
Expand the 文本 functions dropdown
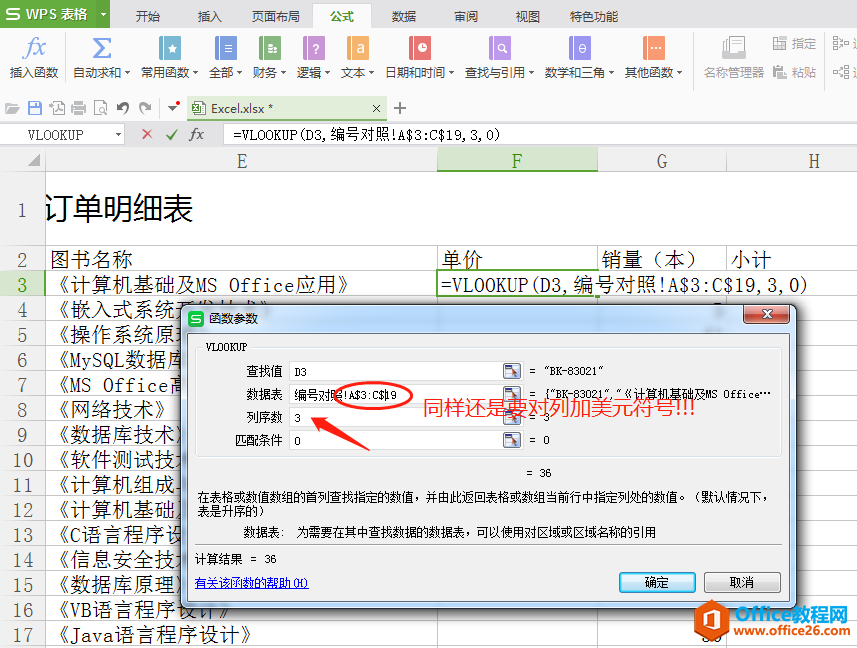pyautogui.click(x=371, y=73)
